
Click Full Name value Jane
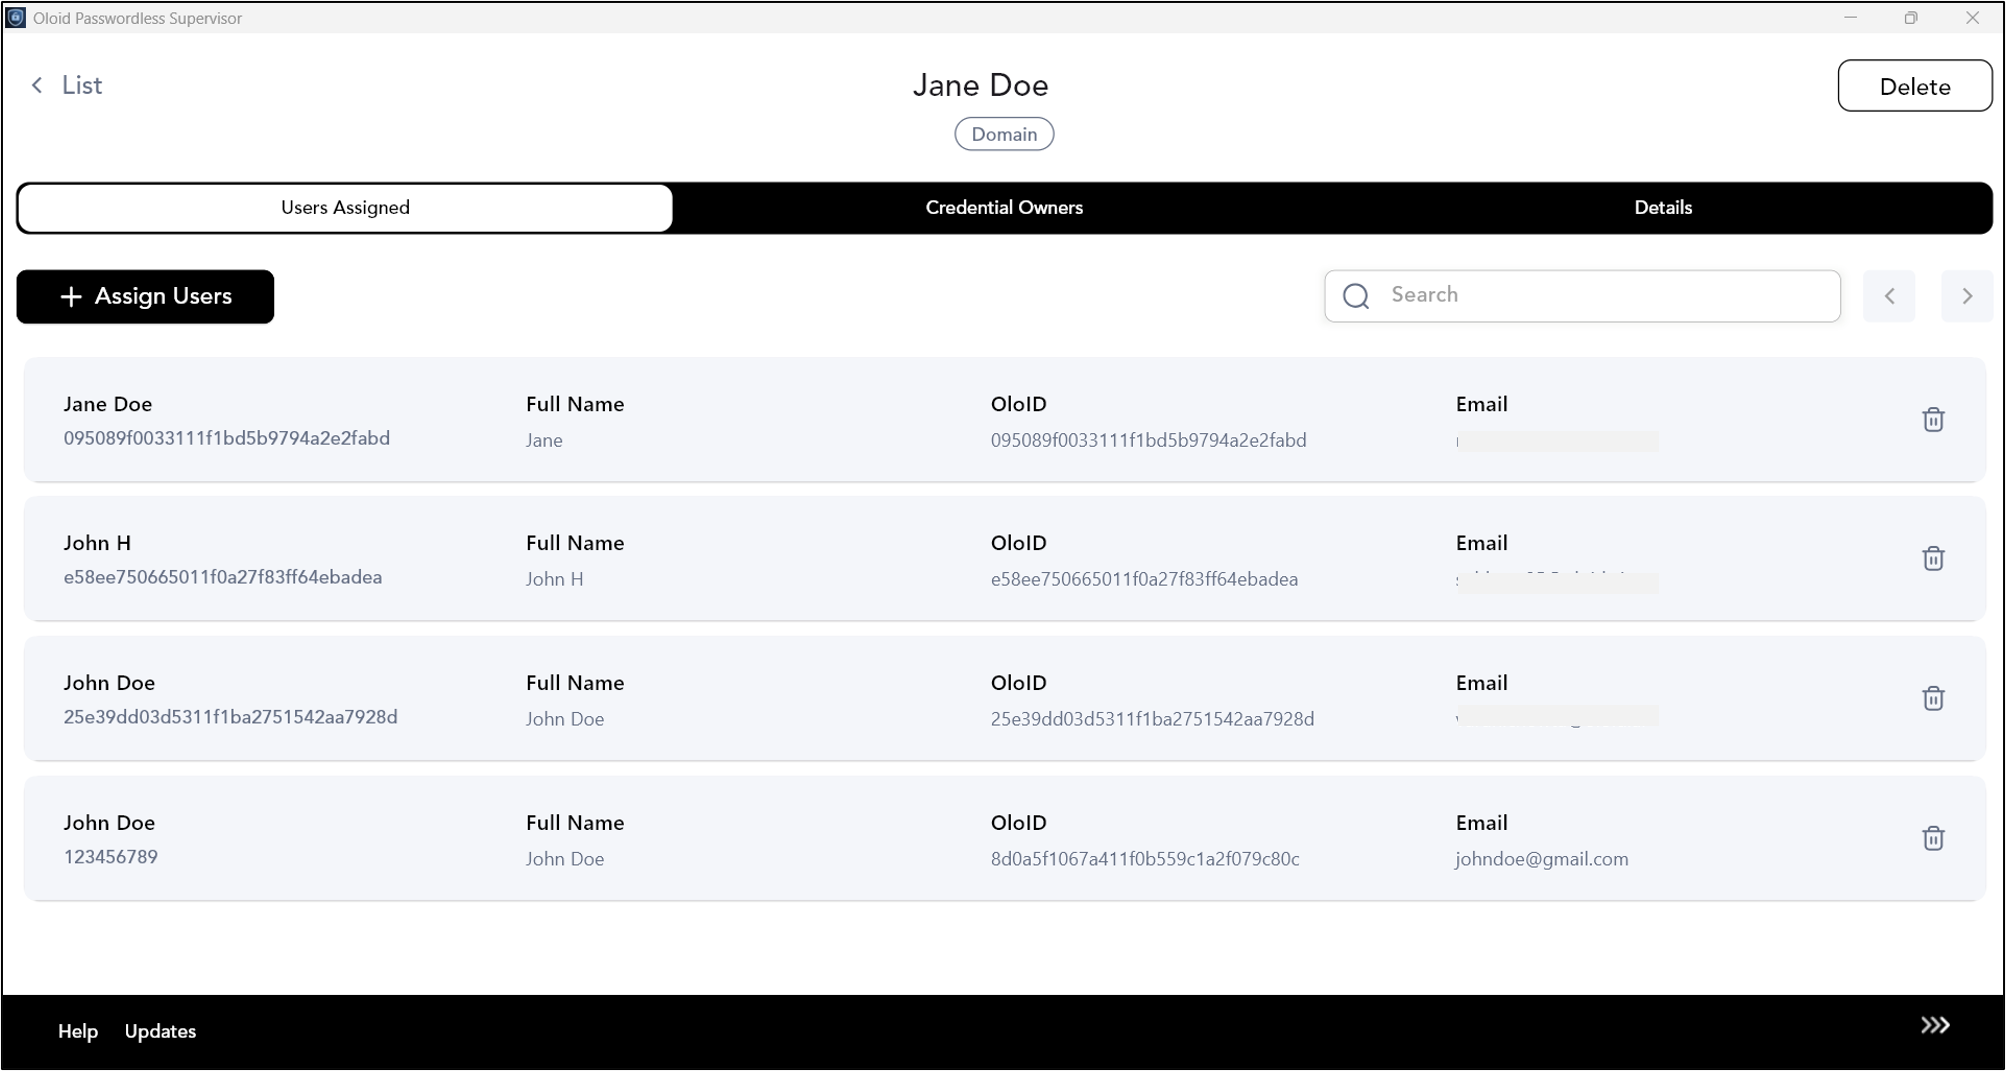pyautogui.click(x=544, y=440)
